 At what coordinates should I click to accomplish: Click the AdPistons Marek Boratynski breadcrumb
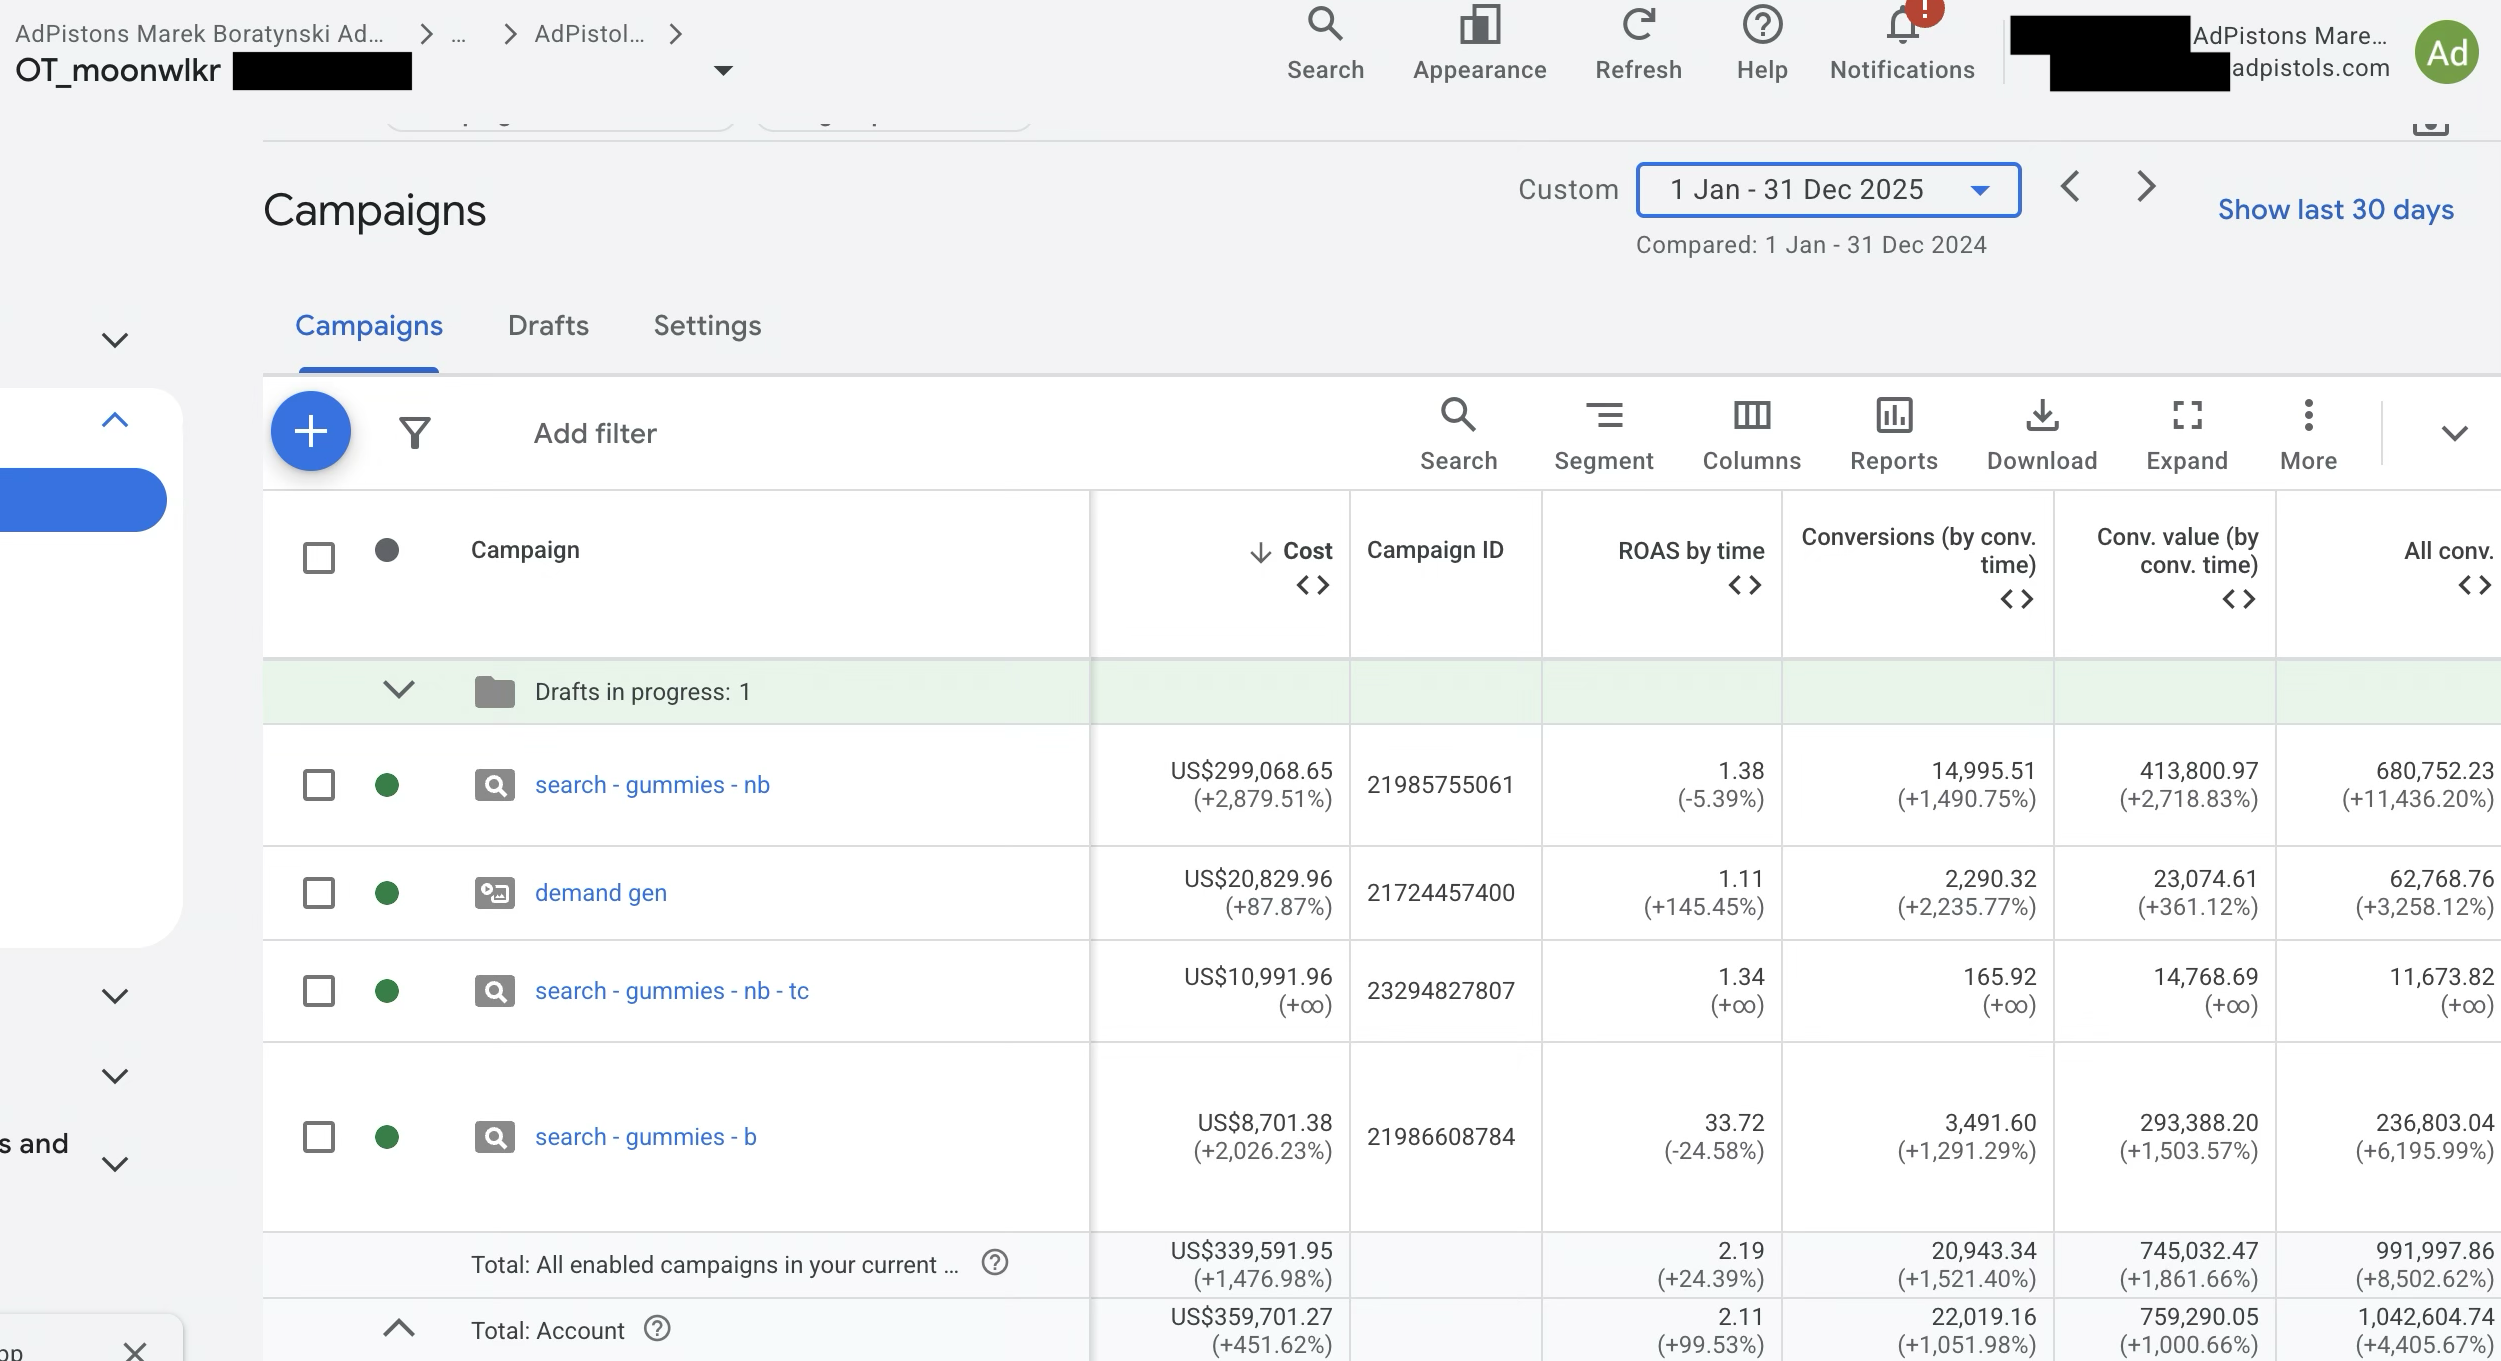(199, 34)
